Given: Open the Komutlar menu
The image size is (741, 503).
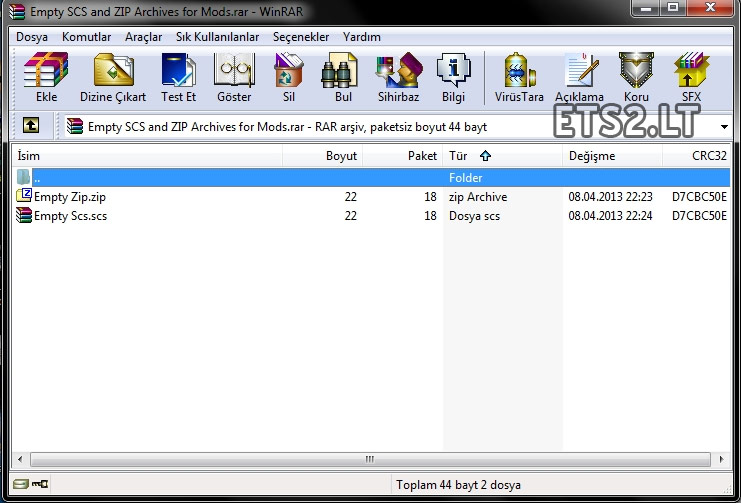Looking at the screenshot, I should pyautogui.click(x=86, y=37).
